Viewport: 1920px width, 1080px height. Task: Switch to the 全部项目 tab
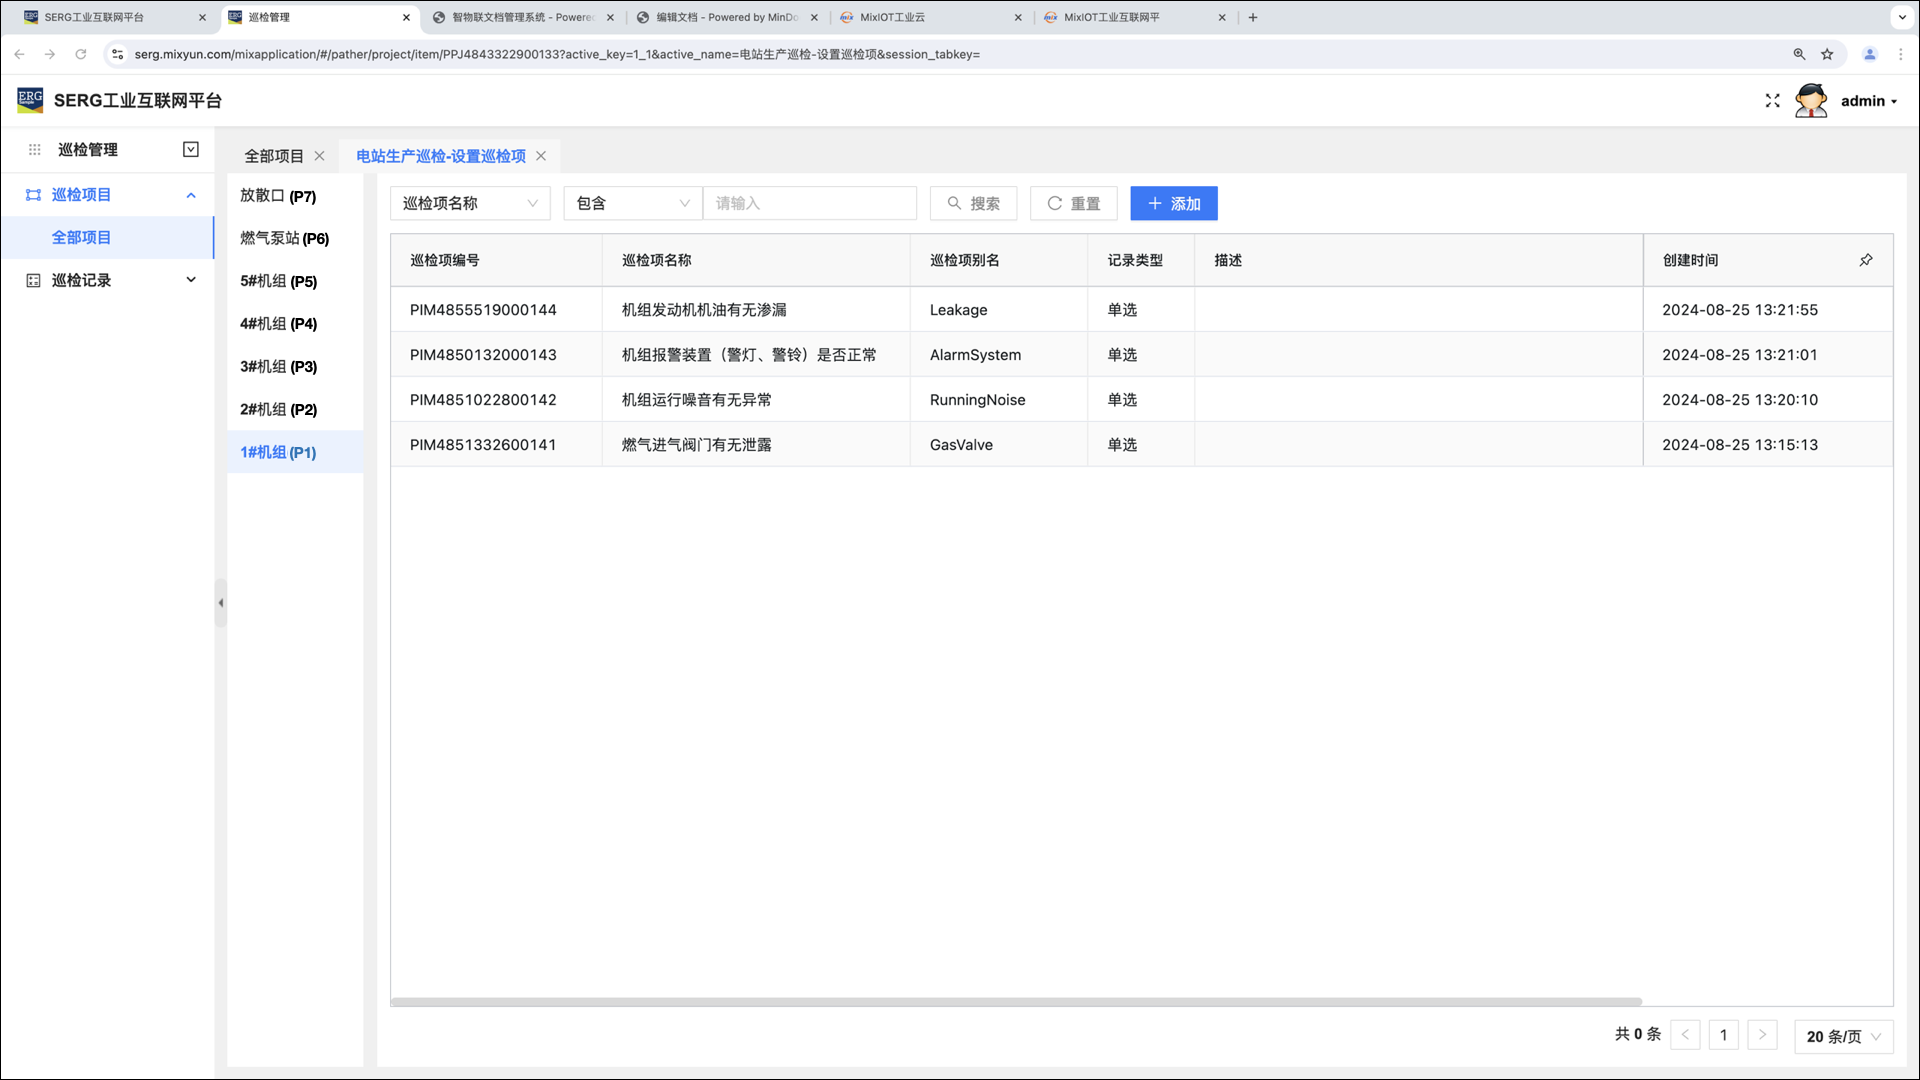click(x=274, y=156)
